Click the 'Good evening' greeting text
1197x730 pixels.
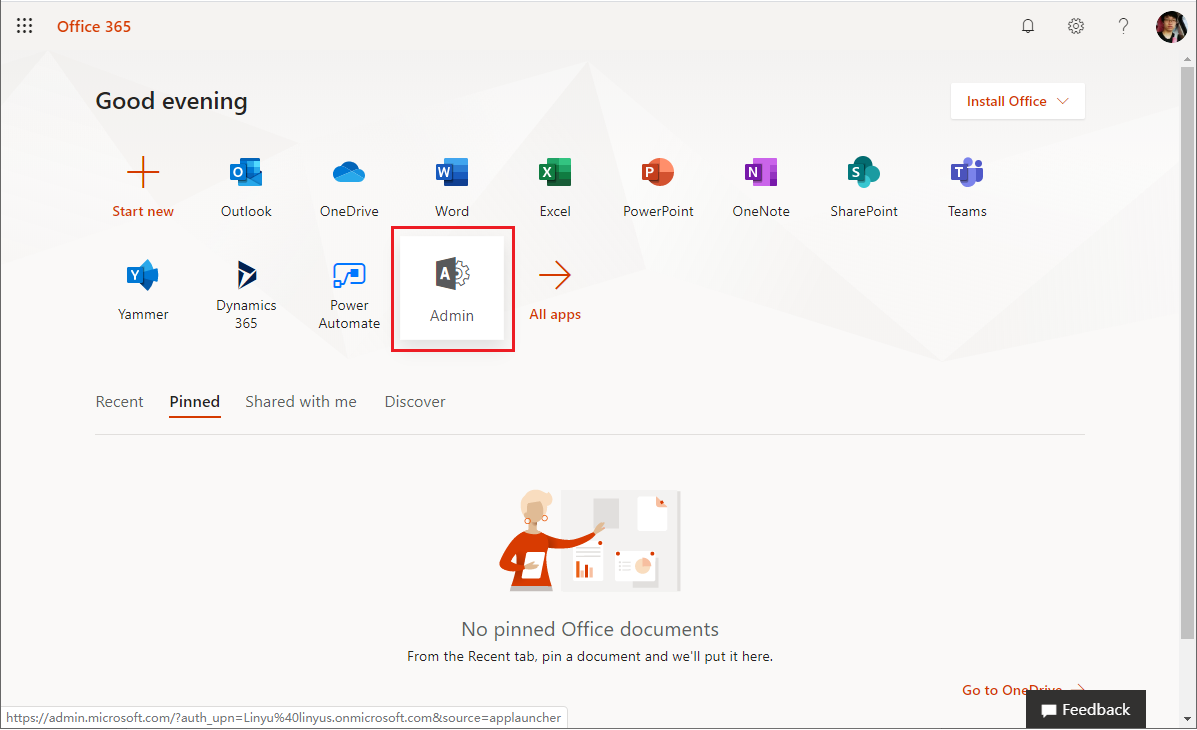tap(171, 101)
